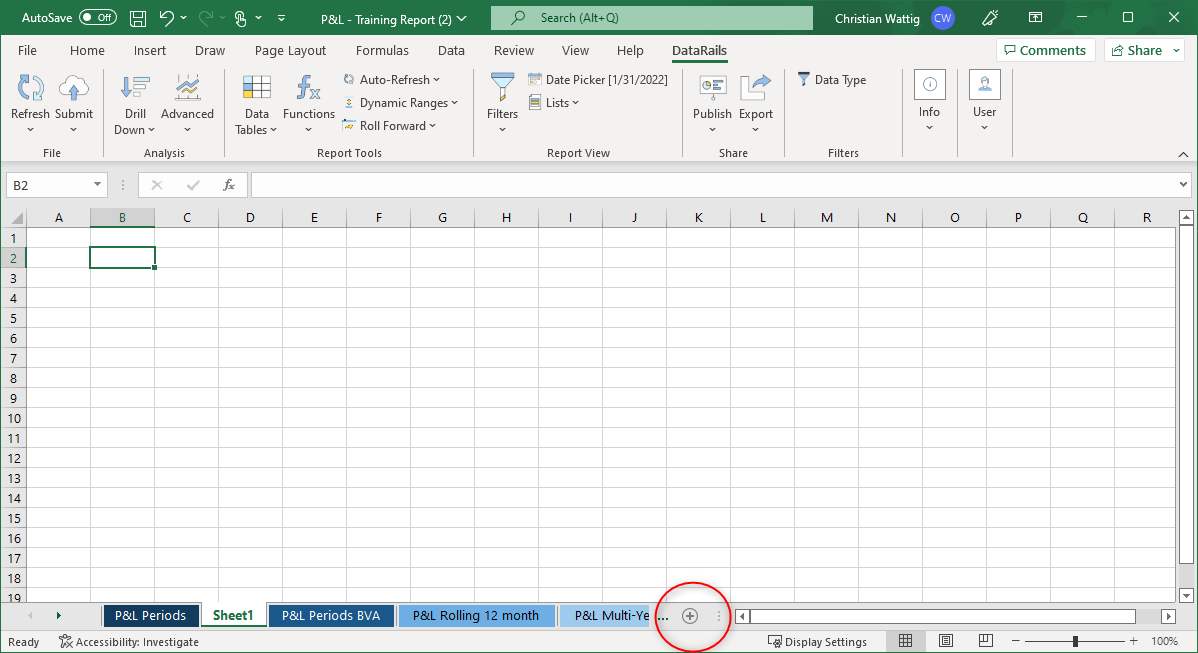The width and height of the screenshot is (1198, 653).
Task: Click the CW account avatar
Action: click(943, 18)
